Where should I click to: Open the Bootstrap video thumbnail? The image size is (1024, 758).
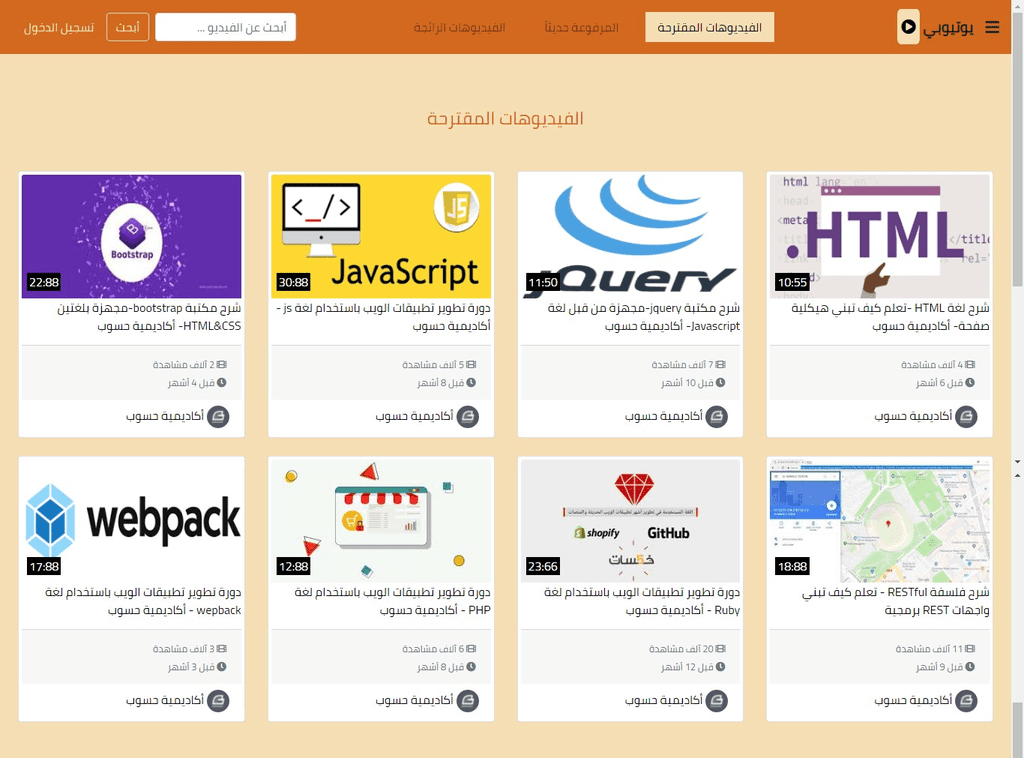point(131,236)
